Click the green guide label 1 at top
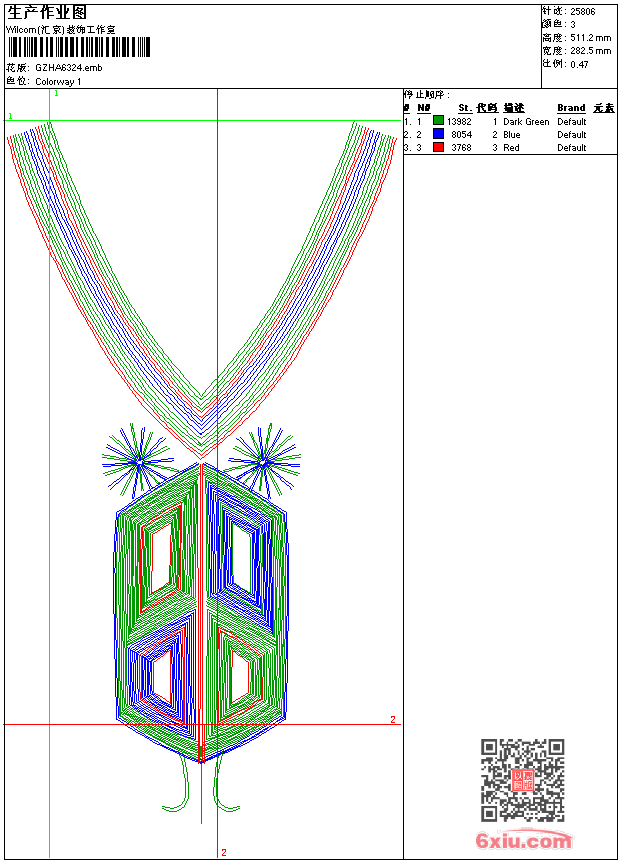620x860 pixels. coord(56,93)
